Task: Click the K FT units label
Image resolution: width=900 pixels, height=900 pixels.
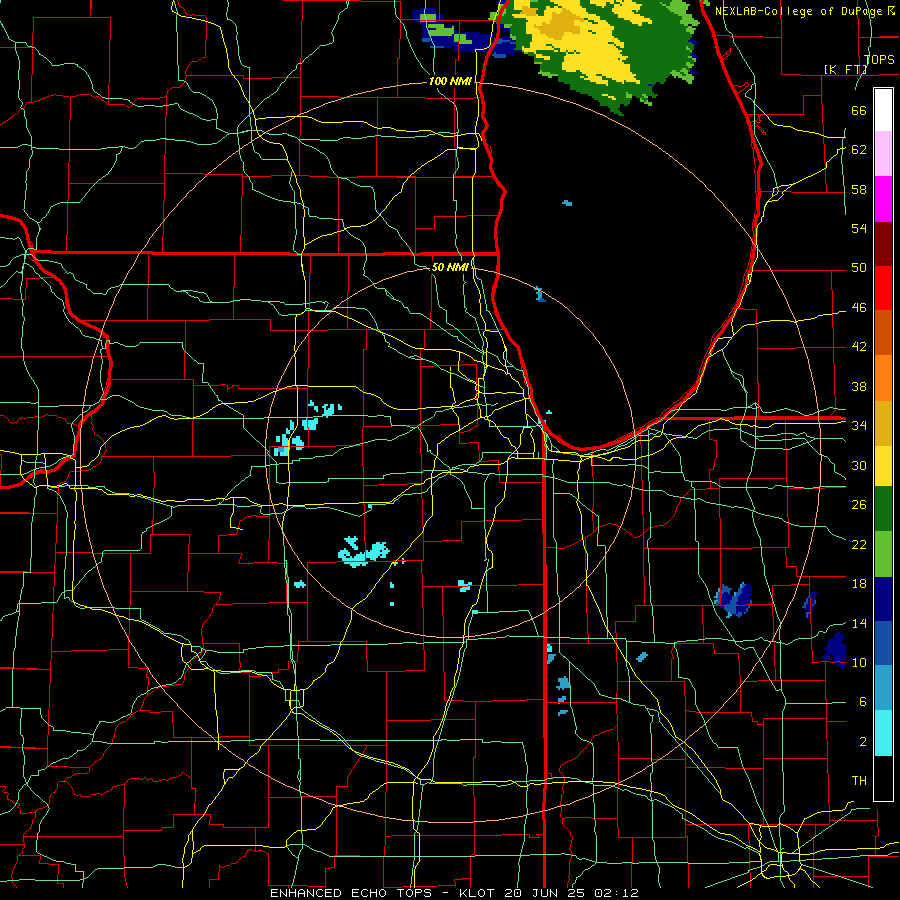Action: coord(845,69)
